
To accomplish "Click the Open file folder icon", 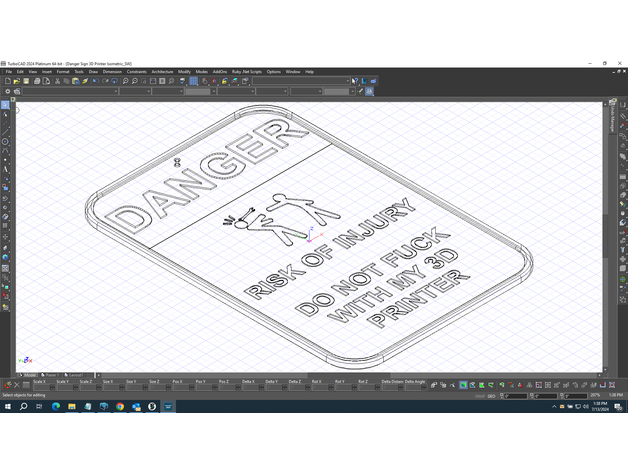I will click(18, 81).
